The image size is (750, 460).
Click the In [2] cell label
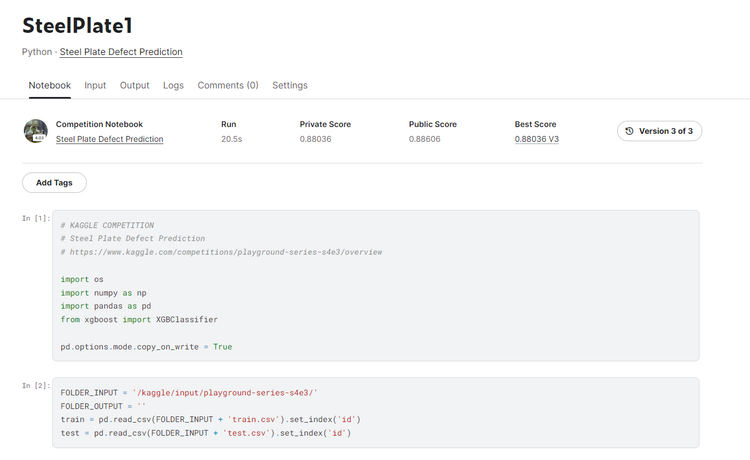[x=36, y=385]
